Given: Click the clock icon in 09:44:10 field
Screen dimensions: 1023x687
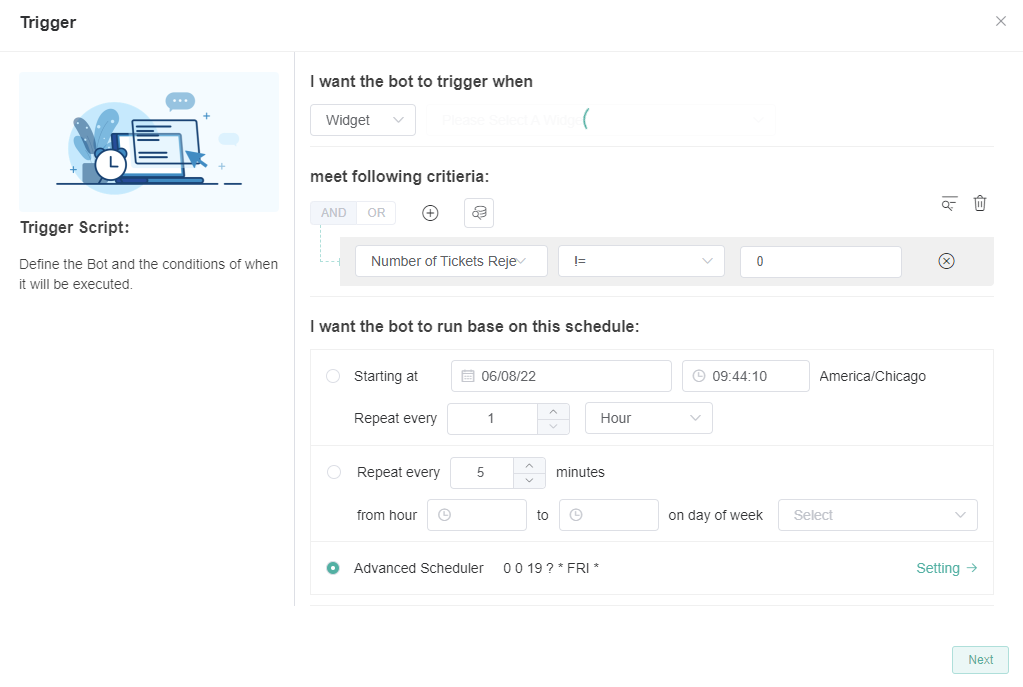Looking at the screenshot, I should [698, 377].
